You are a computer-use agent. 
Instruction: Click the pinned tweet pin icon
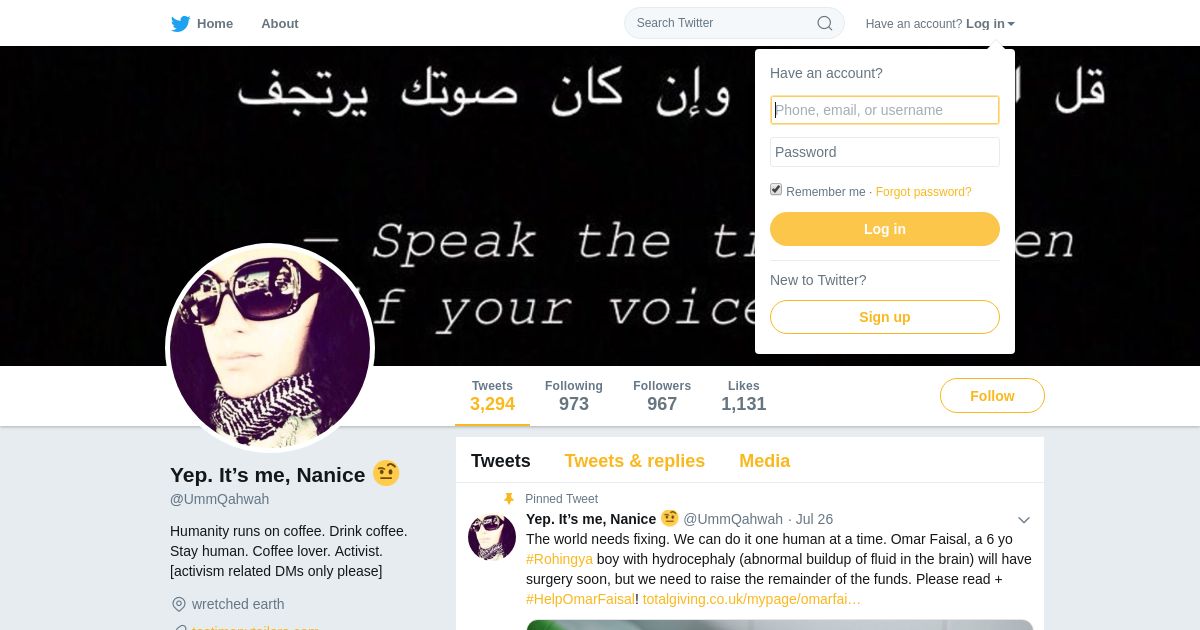(508, 499)
